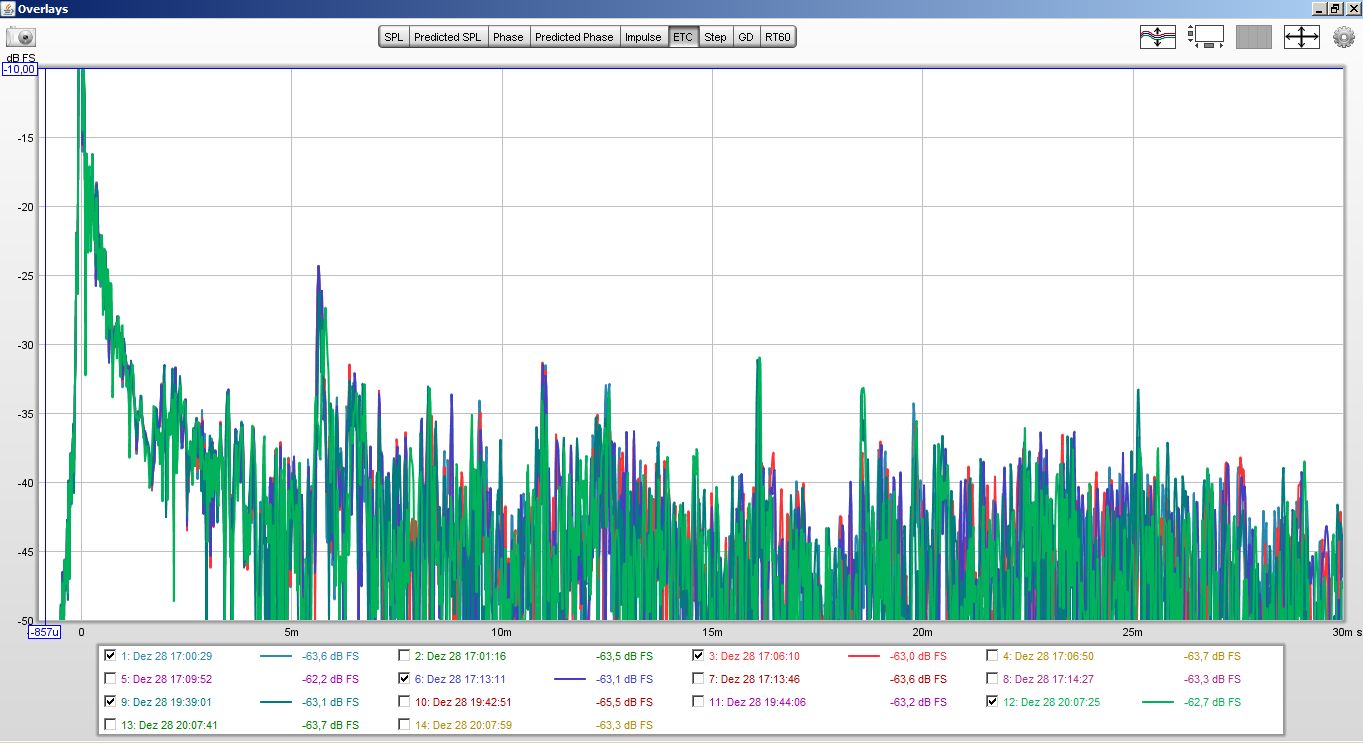
Task: Enable measurement 8: Dez 28 17:14:27
Action: tap(992, 679)
